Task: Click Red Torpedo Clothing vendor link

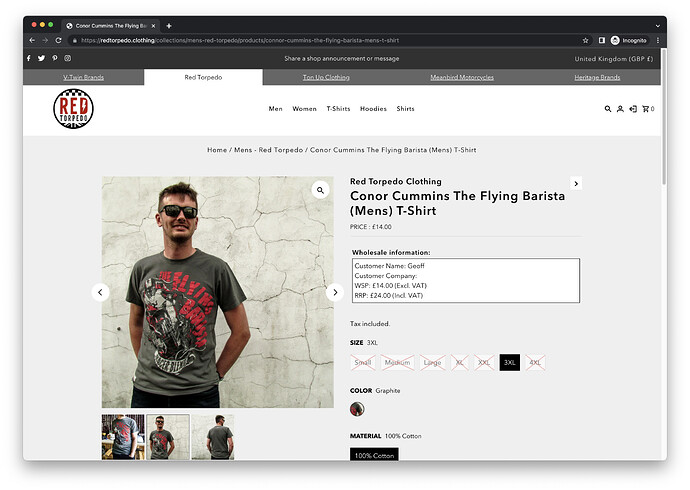Action: pyautogui.click(x=396, y=181)
